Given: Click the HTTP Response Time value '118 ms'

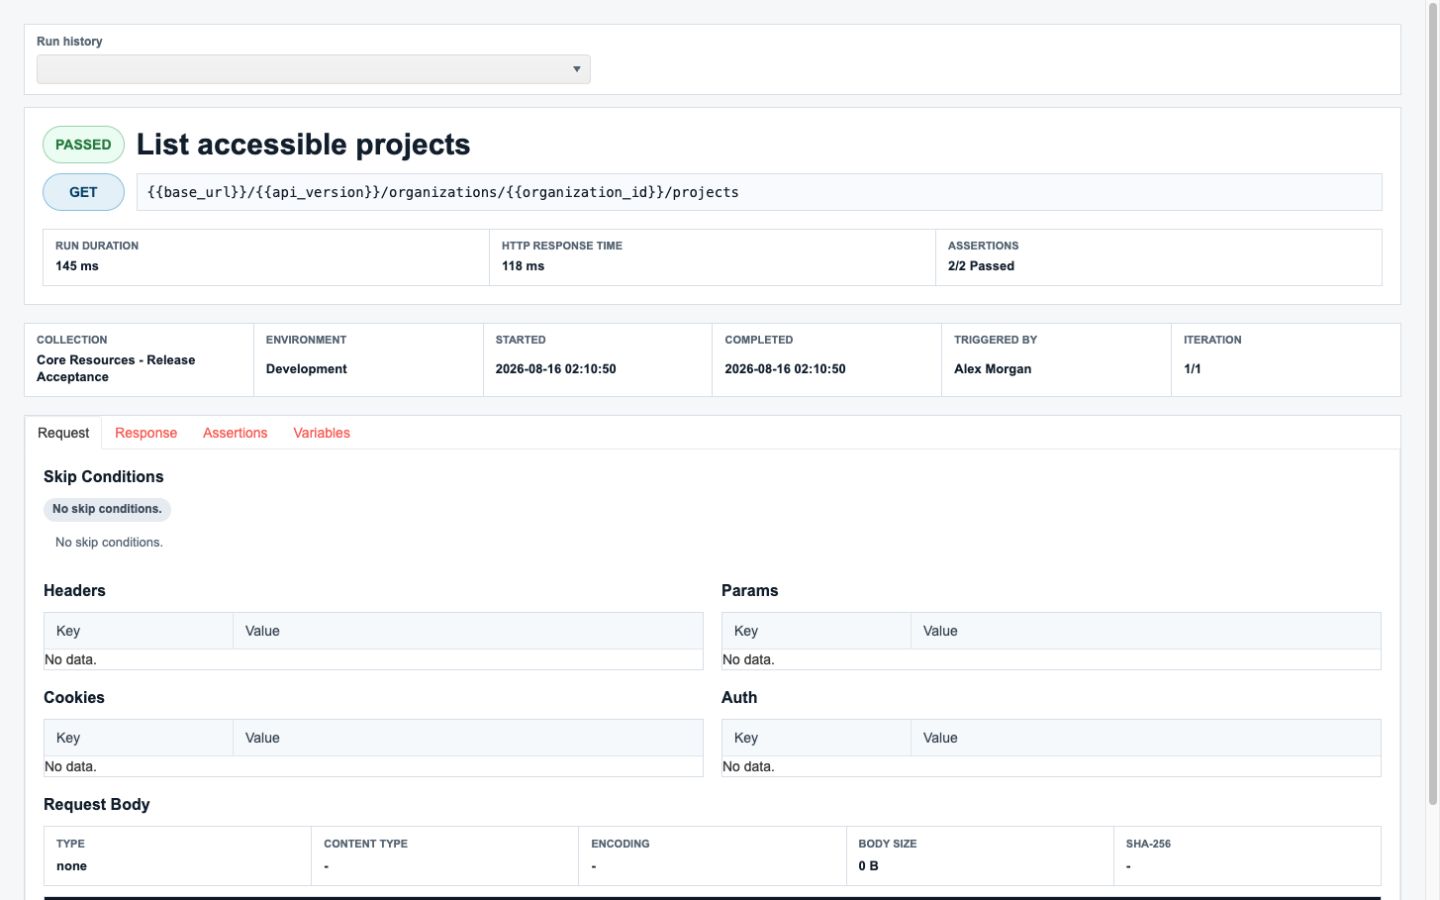Looking at the screenshot, I should tap(523, 266).
